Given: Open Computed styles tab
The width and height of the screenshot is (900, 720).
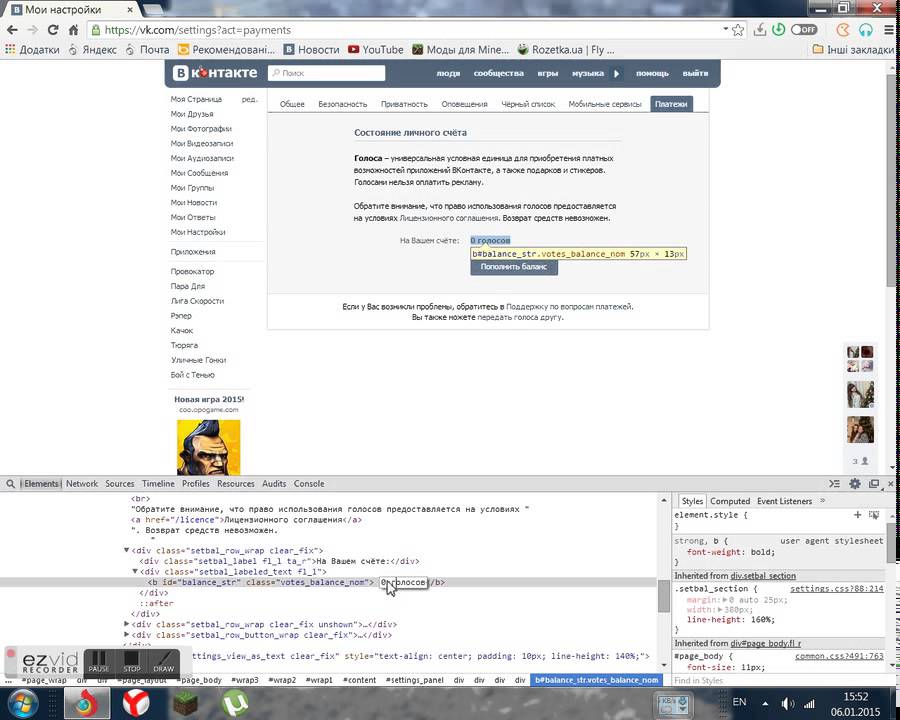Looking at the screenshot, I should tap(730, 501).
